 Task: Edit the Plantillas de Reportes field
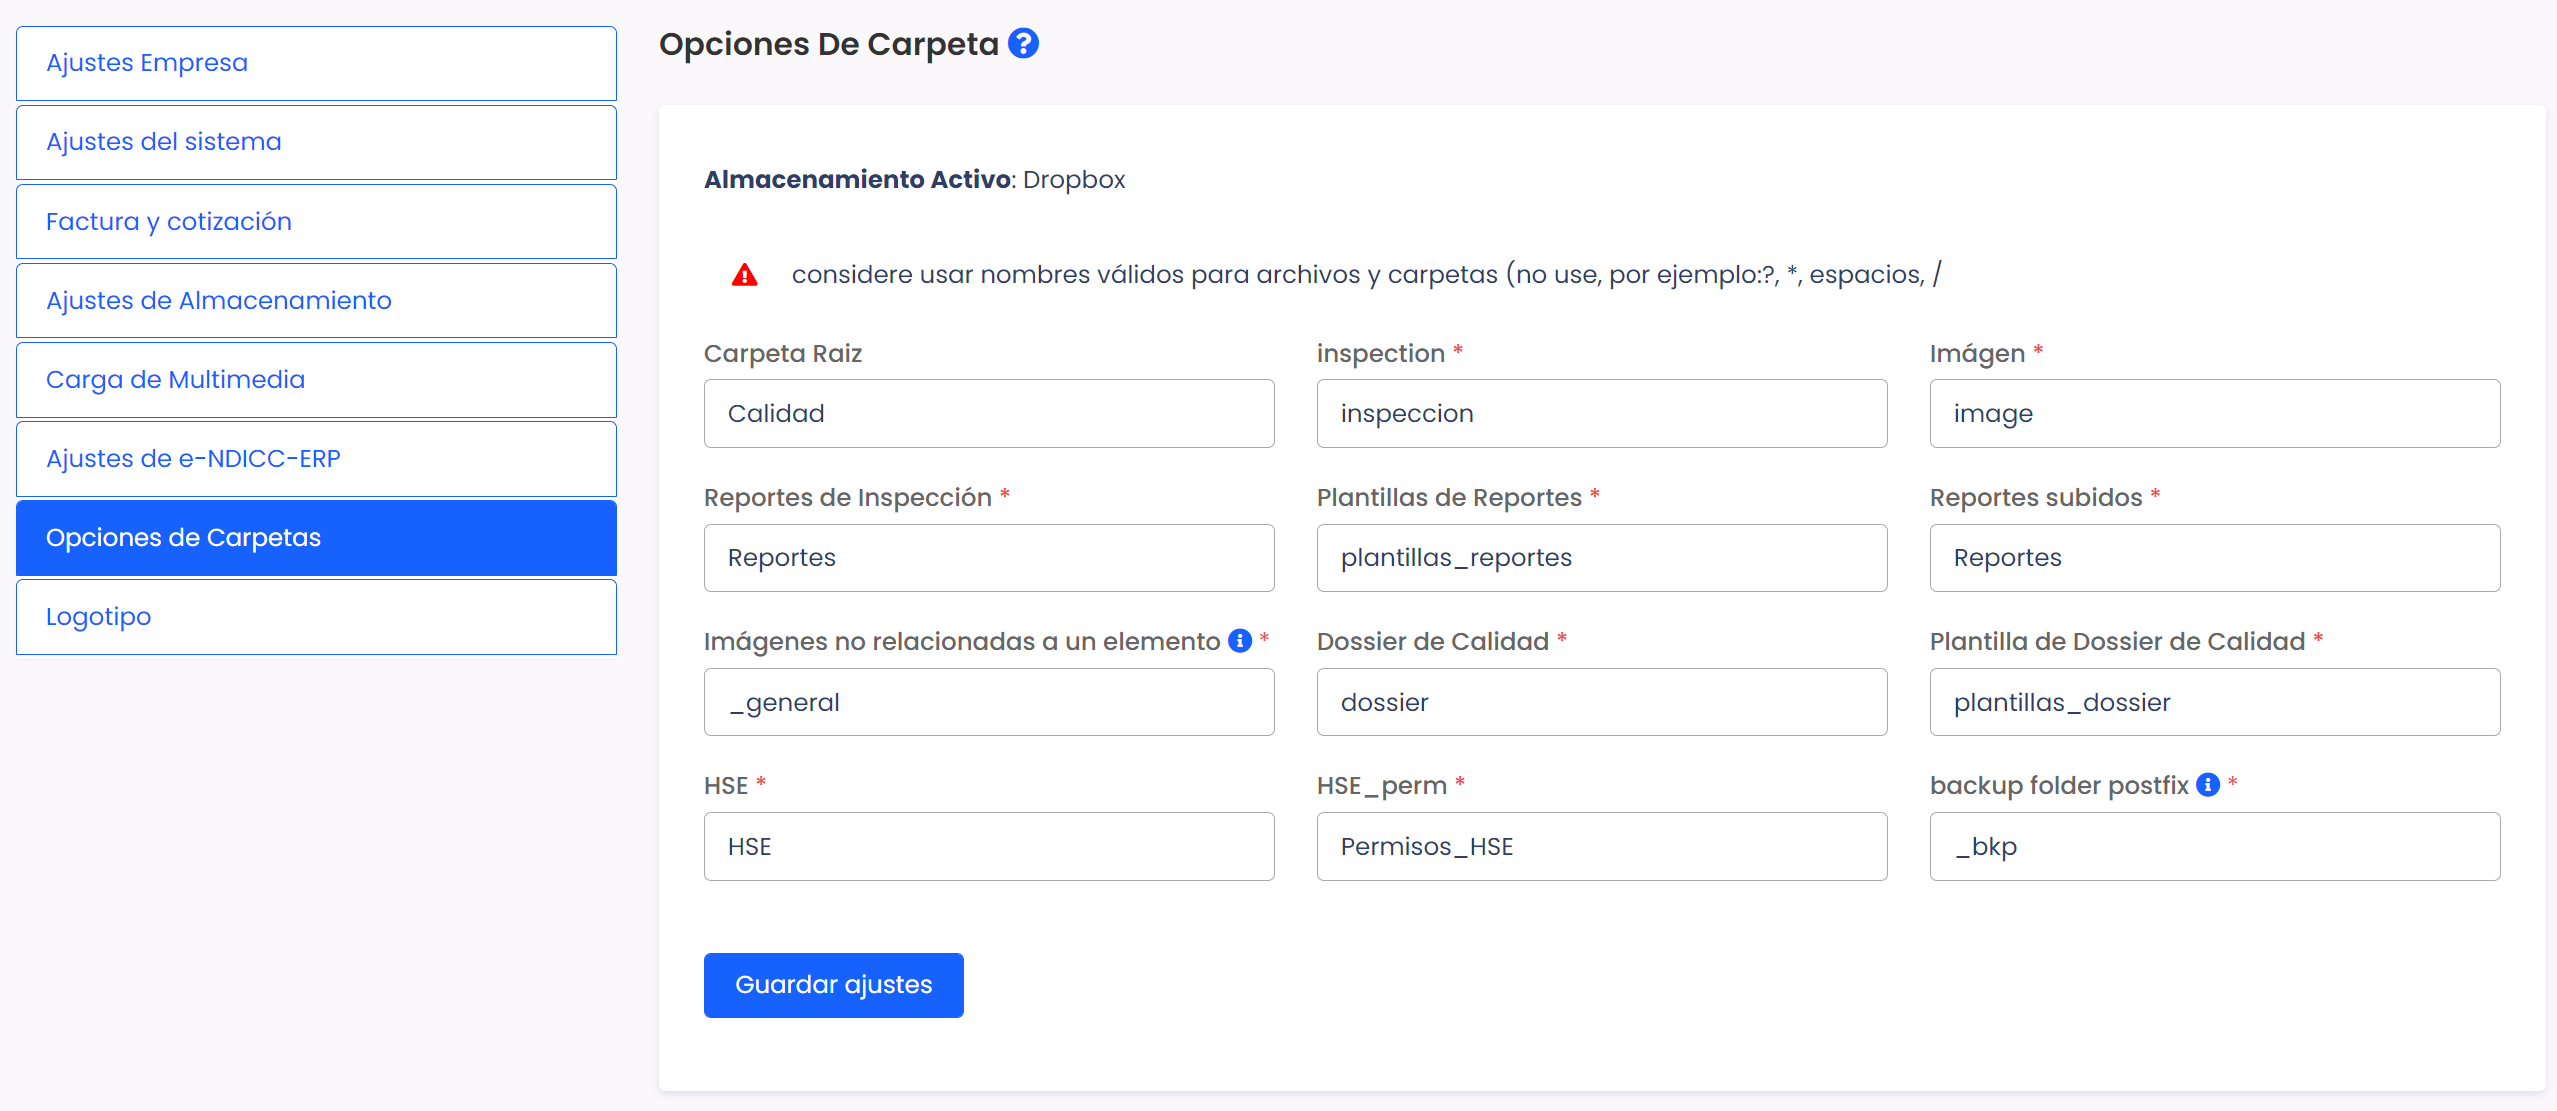1601,558
